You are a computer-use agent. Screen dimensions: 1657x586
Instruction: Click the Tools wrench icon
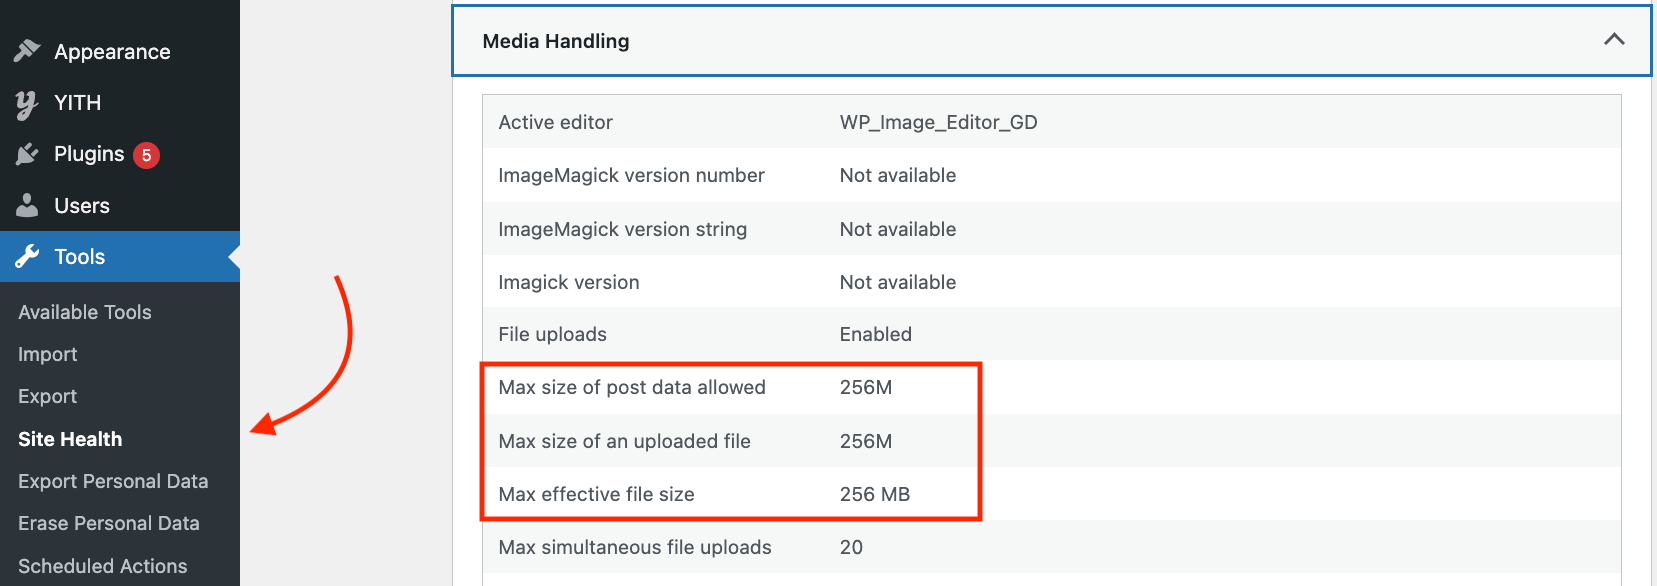(27, 256)
